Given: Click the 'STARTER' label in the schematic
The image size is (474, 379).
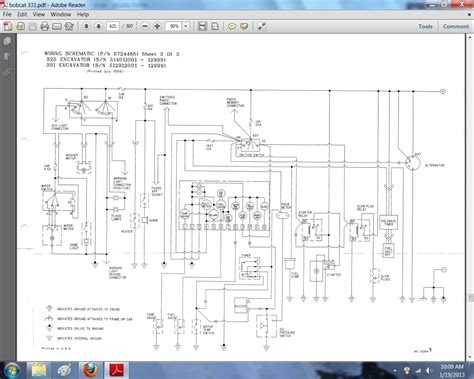Looking at the screenshot, I should pyautogui.click(x=333, y=275).
